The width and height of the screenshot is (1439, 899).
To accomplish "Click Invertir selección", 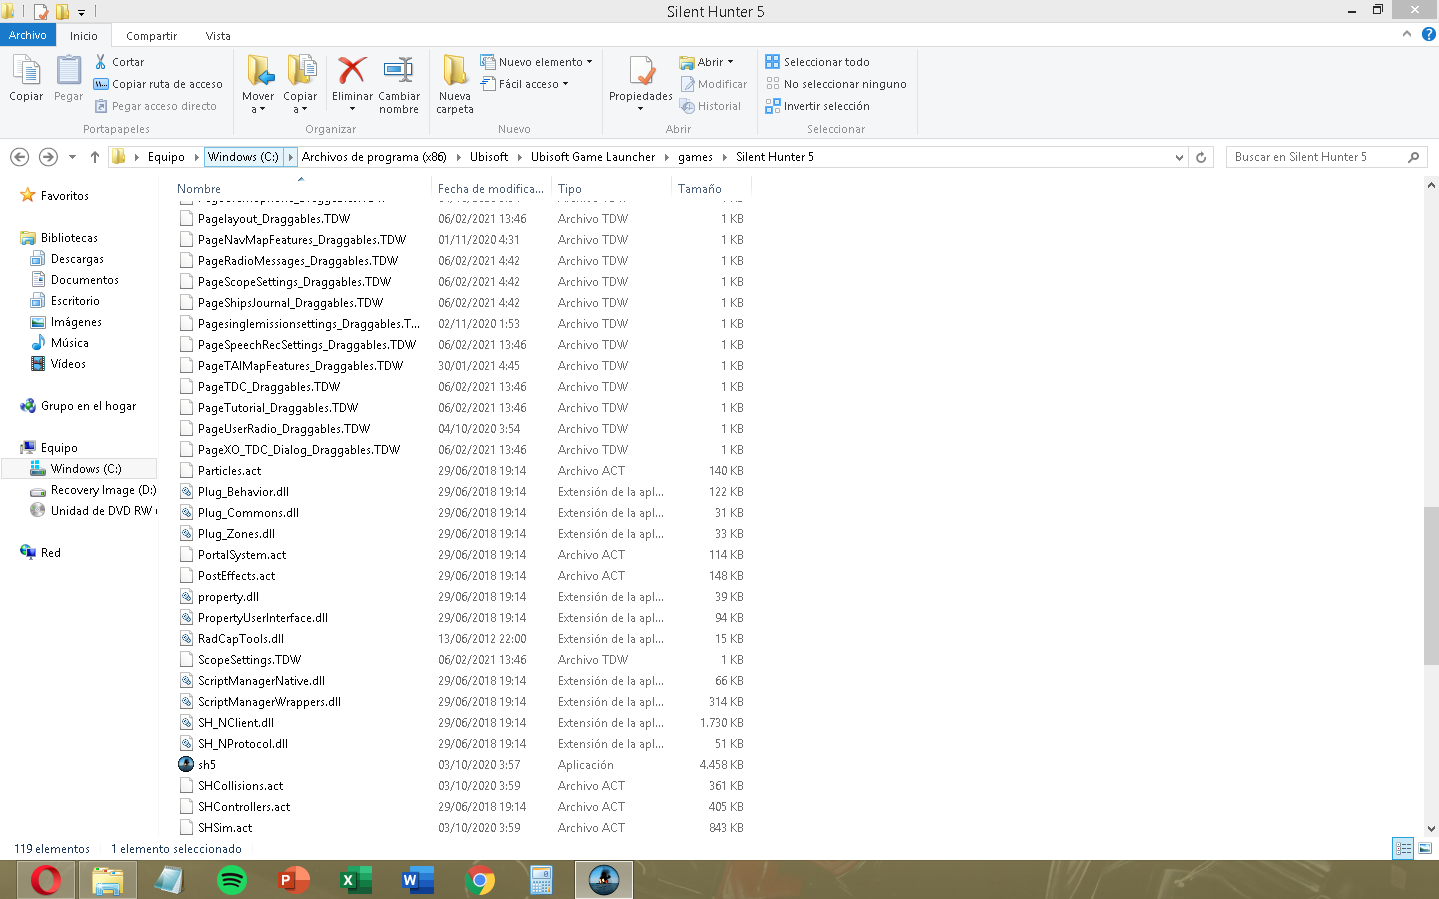I will click(817, 106).
